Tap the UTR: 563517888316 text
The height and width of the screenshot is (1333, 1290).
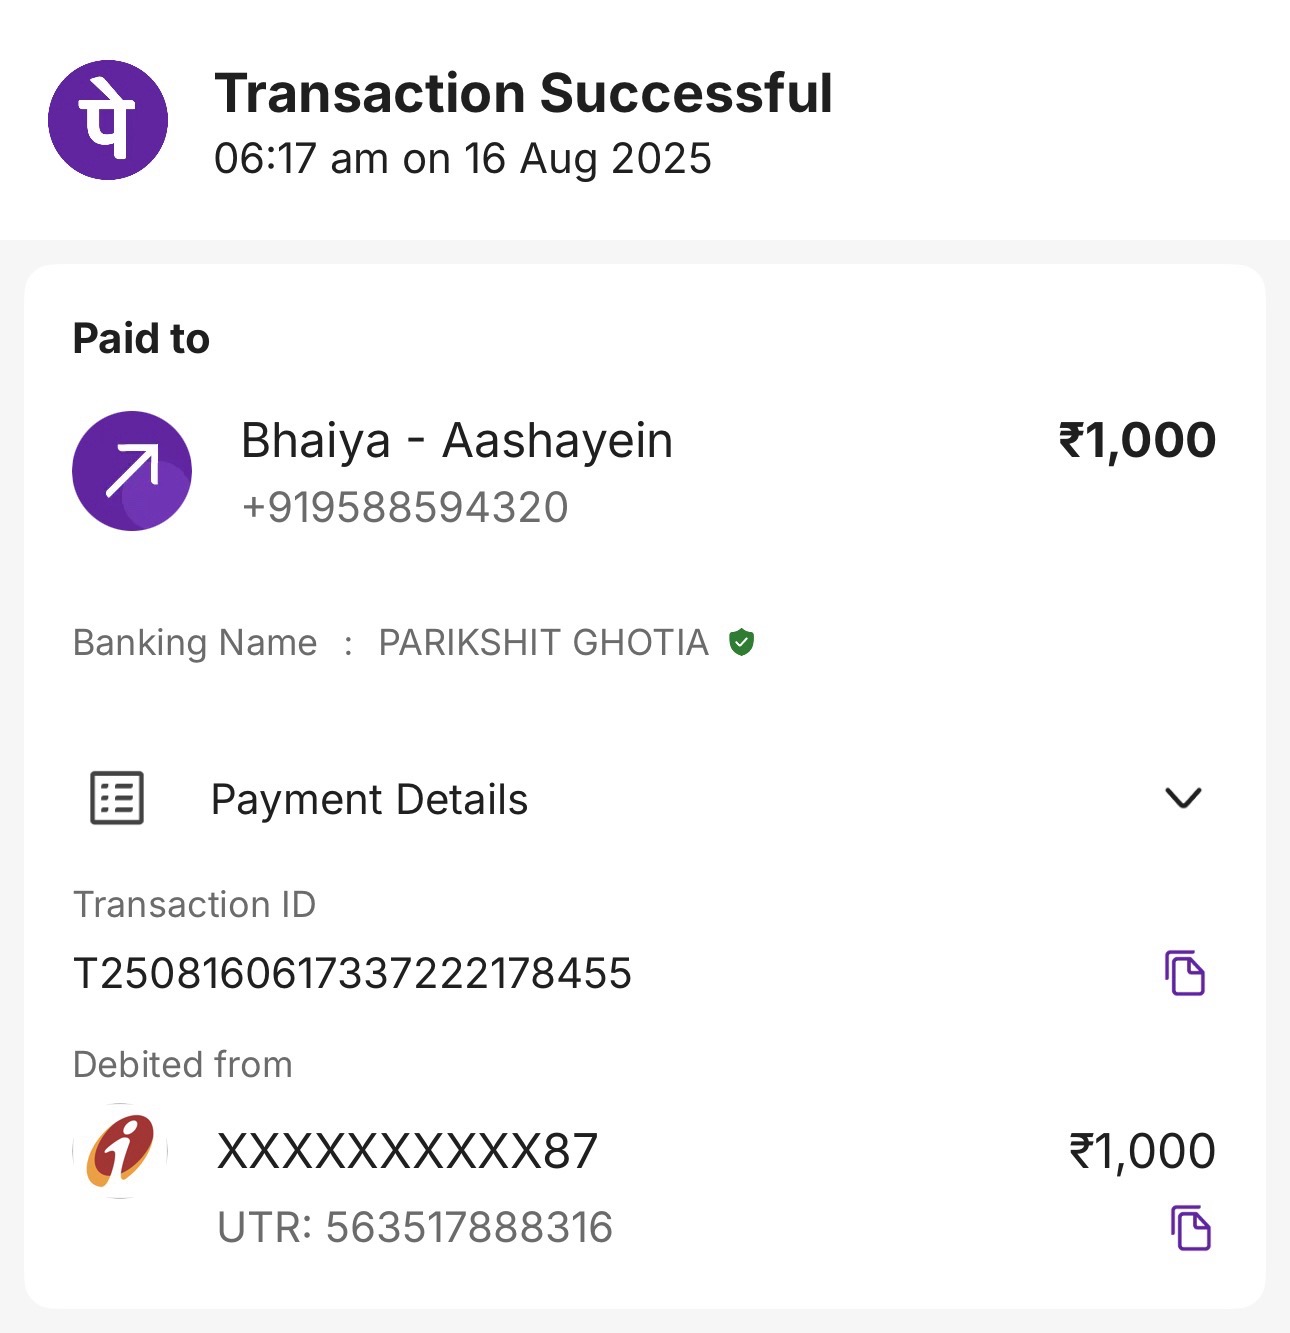pos(415,1227)
